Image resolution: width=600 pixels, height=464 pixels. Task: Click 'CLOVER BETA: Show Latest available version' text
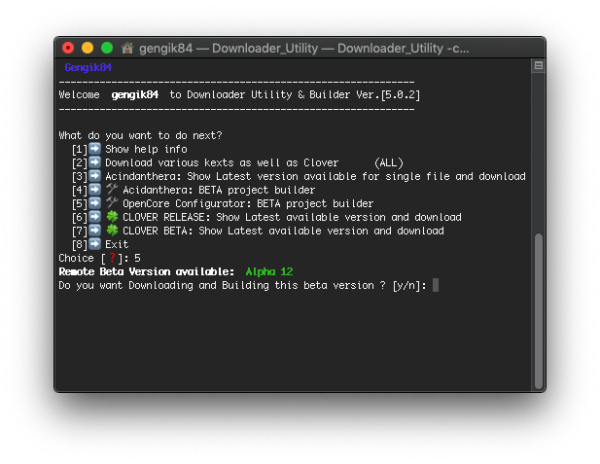tap(283, 231)
